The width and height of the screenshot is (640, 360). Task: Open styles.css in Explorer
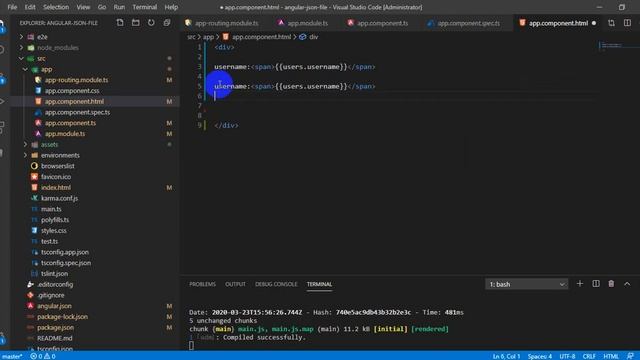point(53,231)
